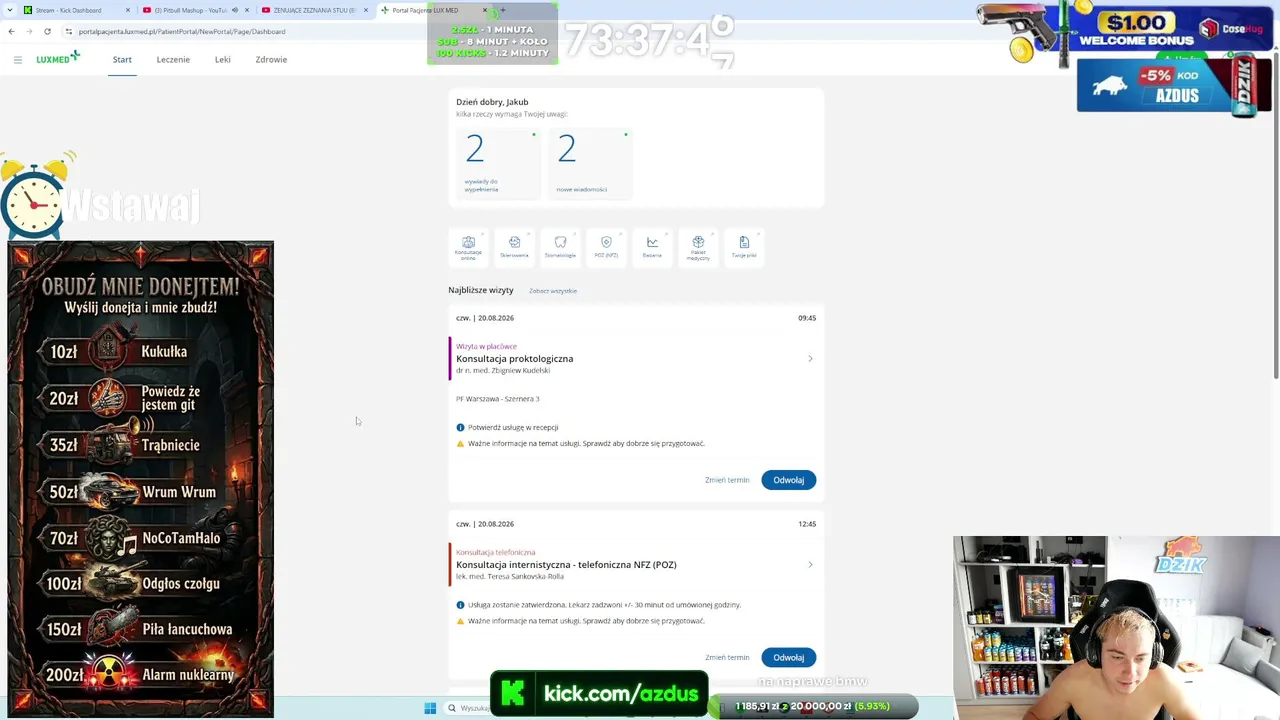Screen dimensions: 1280x720
Task: Switch to the ZENUJĄCE ZEZNANIA browser tab
Action: 315,10
